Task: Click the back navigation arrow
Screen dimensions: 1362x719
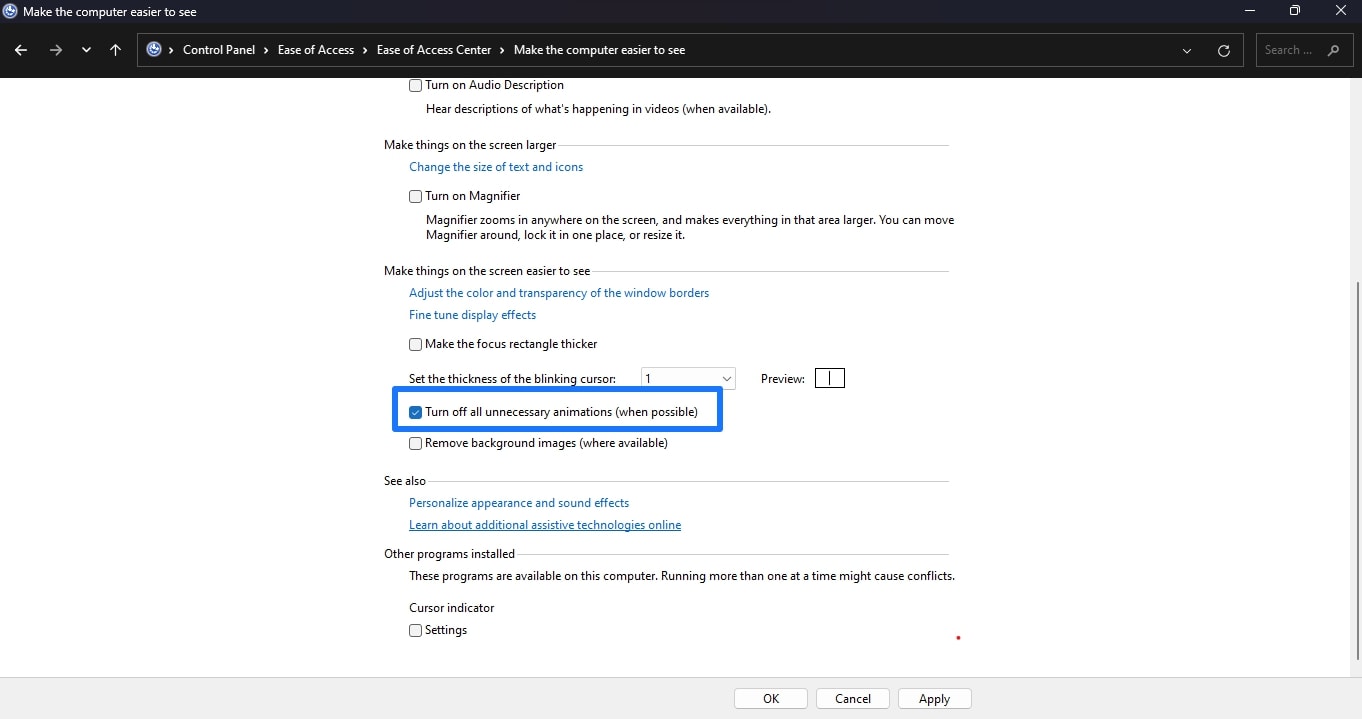Action: (20, 49)
